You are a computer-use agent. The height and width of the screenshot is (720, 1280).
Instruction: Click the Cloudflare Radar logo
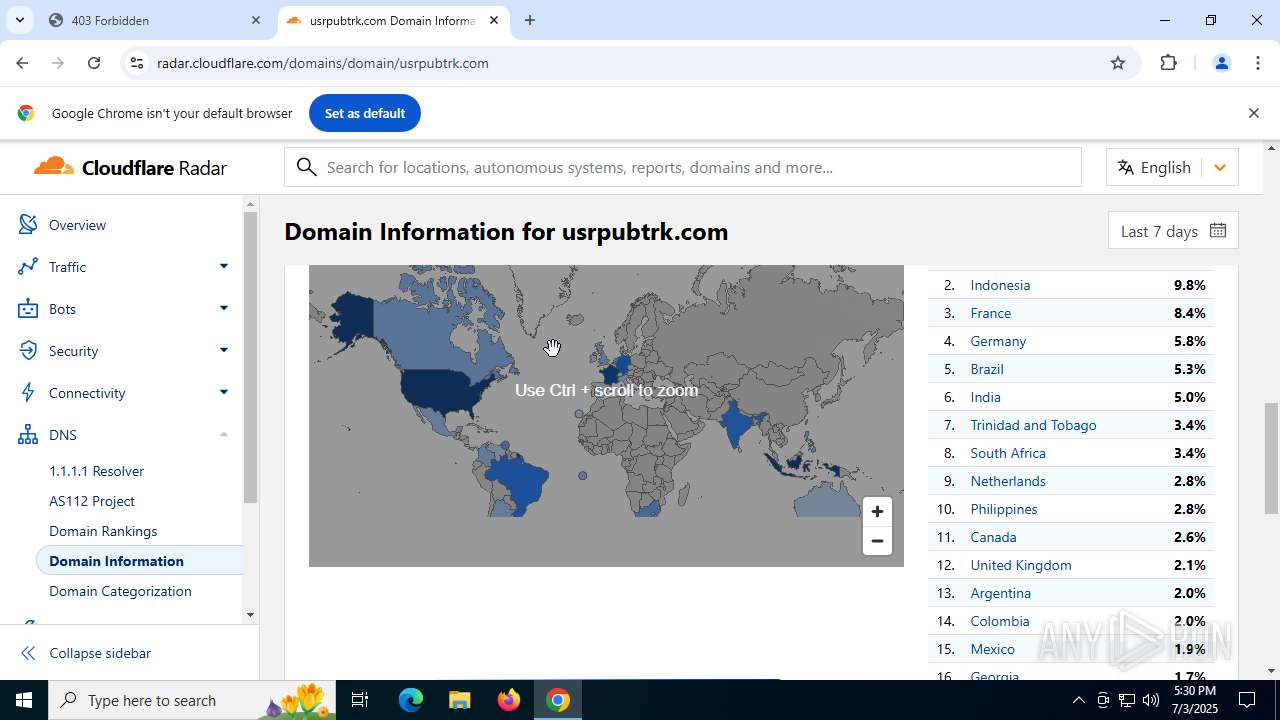click(x=130, y=167)
